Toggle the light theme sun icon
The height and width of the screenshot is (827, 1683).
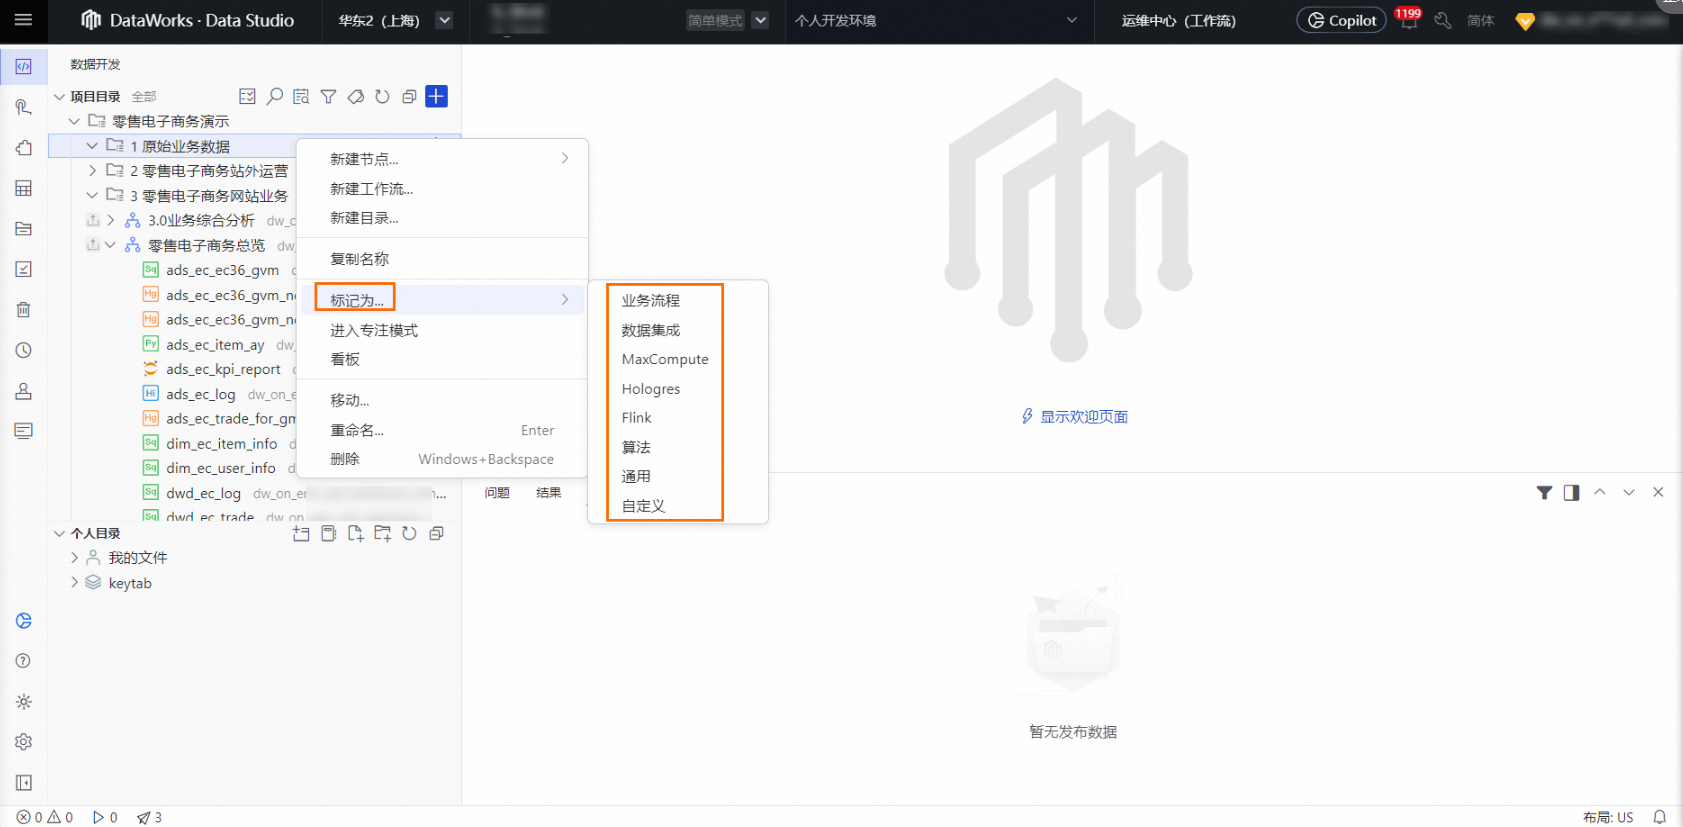(x=23, y=702)
